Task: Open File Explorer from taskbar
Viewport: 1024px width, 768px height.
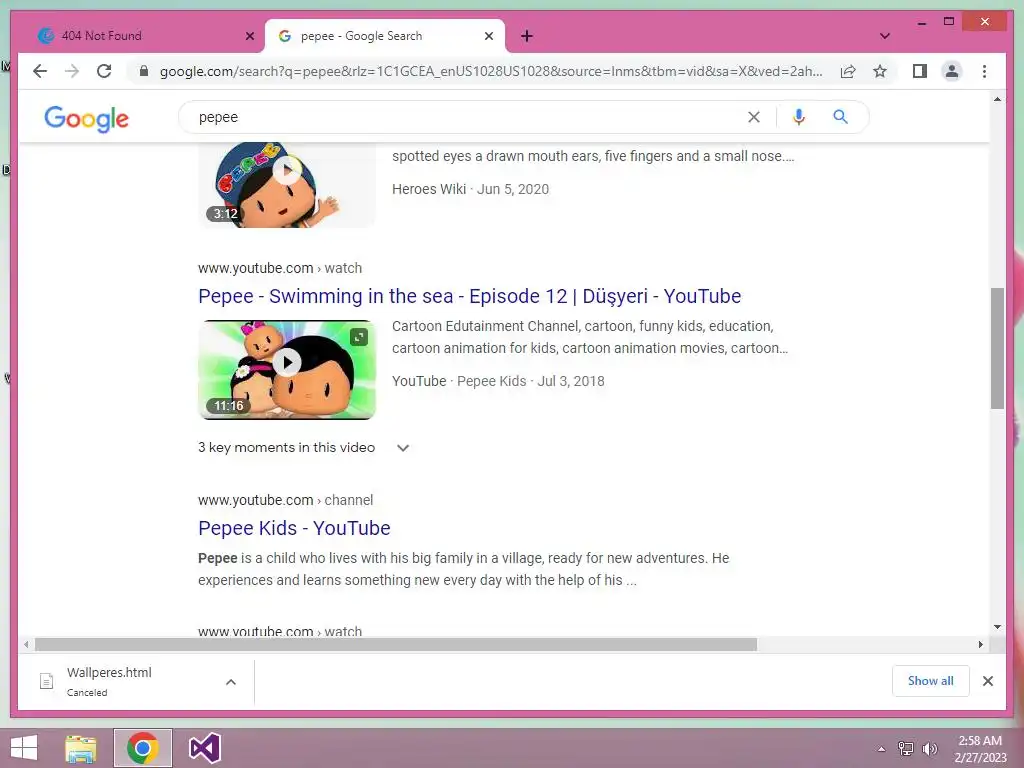Action: (81, 748)
